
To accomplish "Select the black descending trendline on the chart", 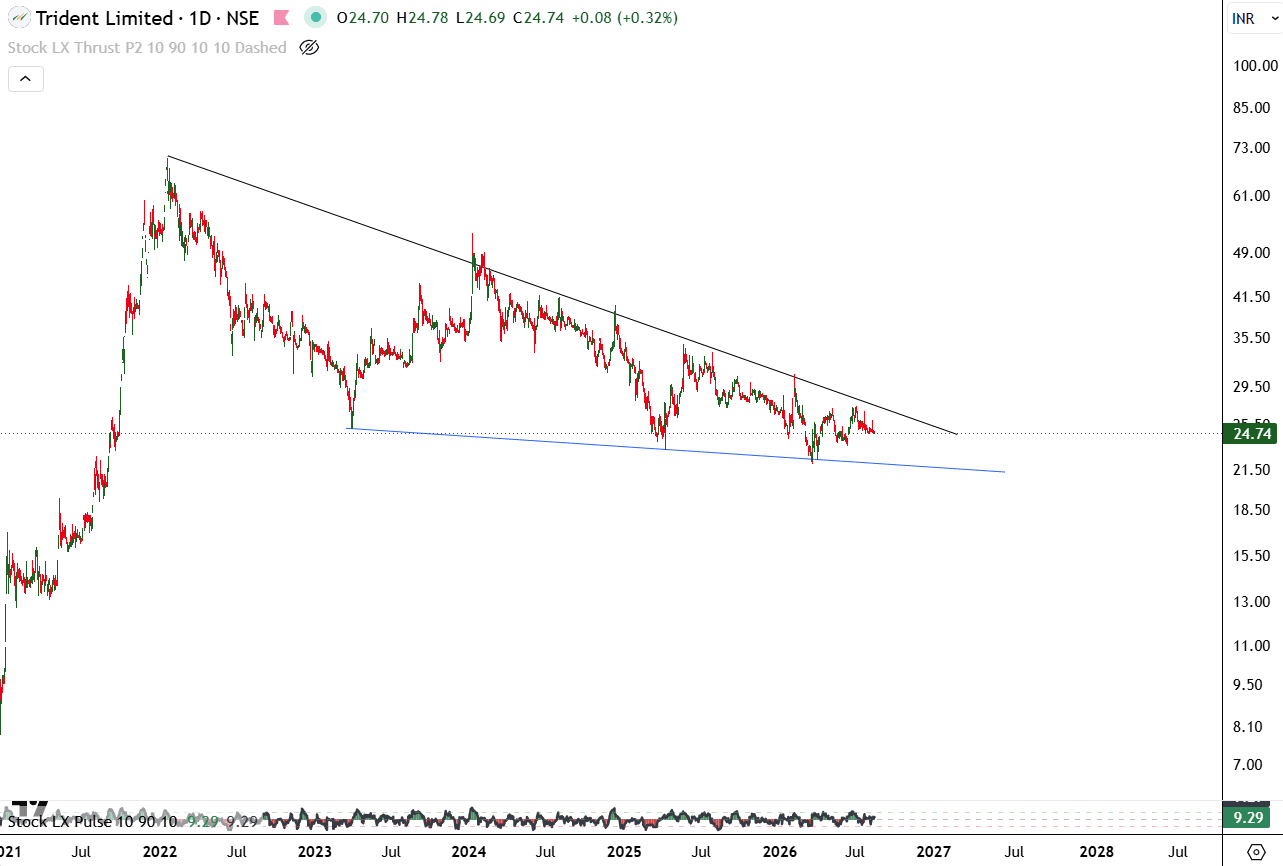I will [562, 295].
